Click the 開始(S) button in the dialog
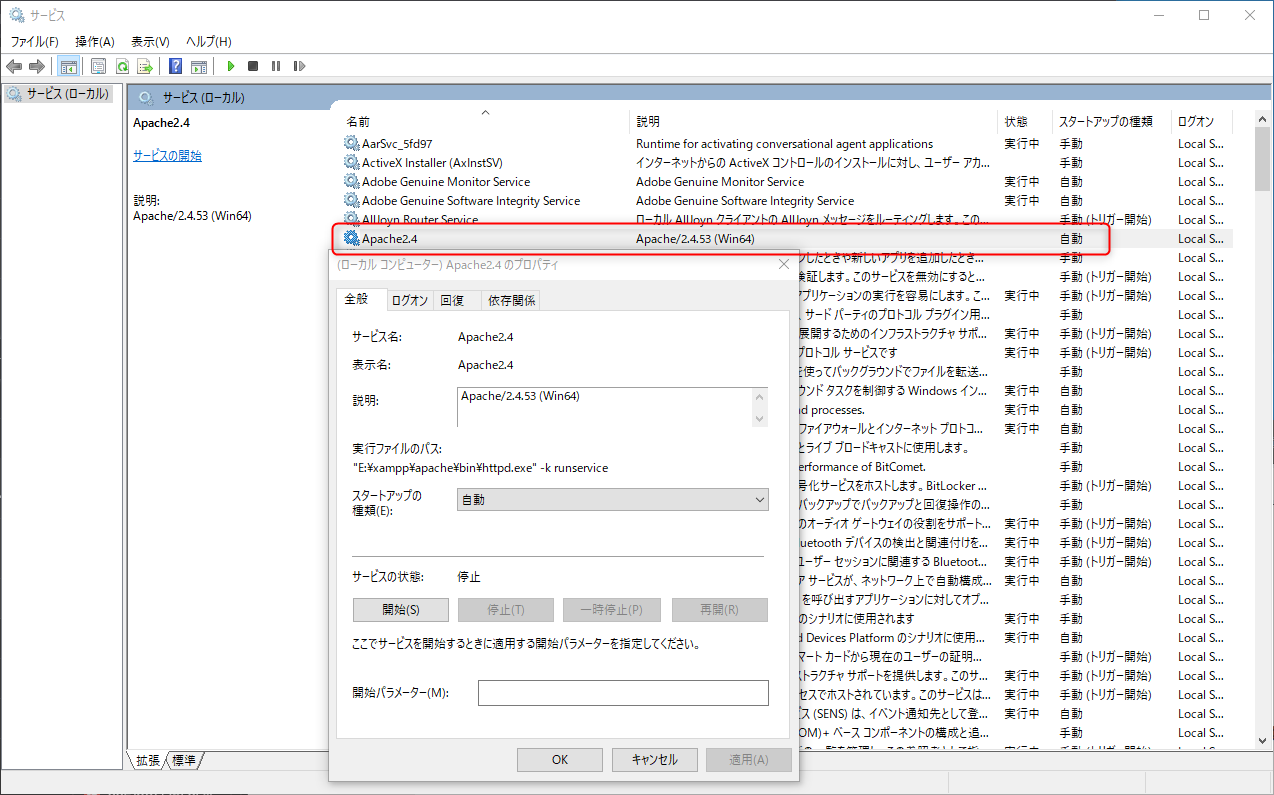The image size is (1274, 795). tap(401, 609)
